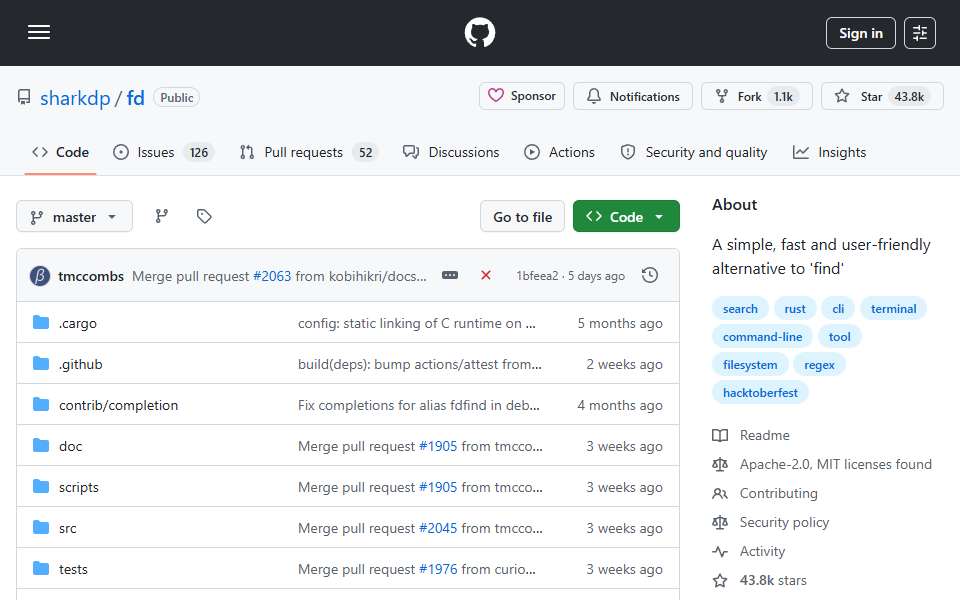
Task: Open pull request #1976 link in tests row
Action: [x=438, y=569]
